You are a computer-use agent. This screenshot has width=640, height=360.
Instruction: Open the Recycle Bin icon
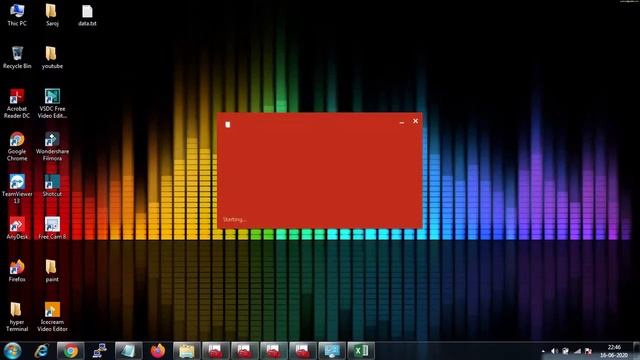pyautogui.click(x=17, y=57)
